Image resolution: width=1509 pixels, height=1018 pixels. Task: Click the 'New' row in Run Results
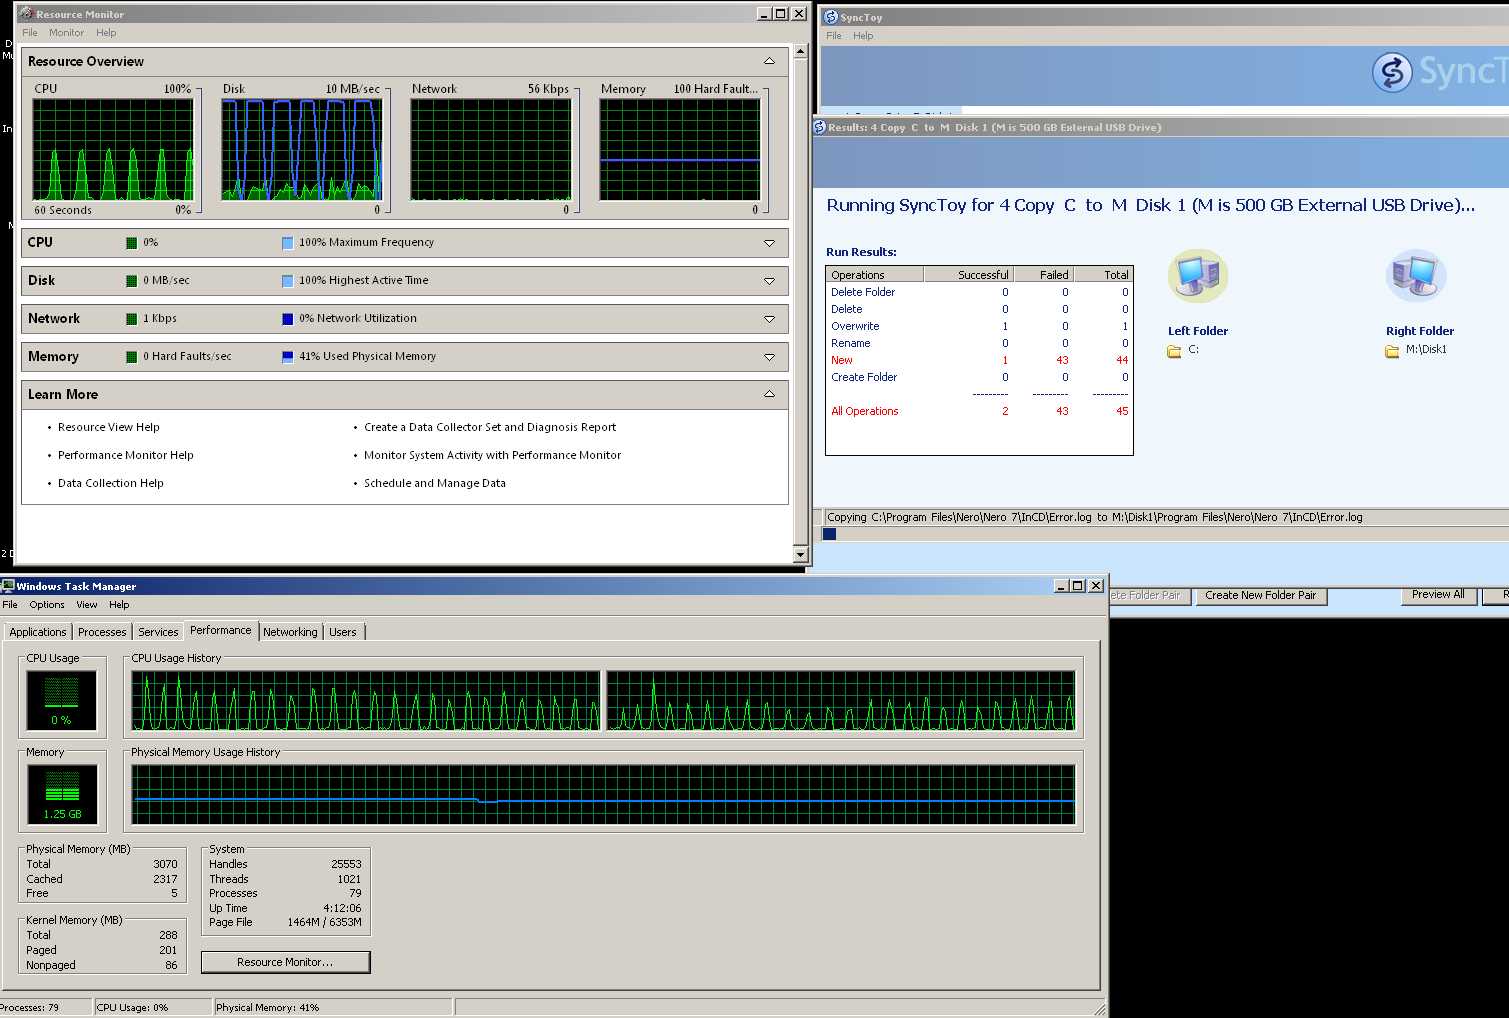[979, 361]
